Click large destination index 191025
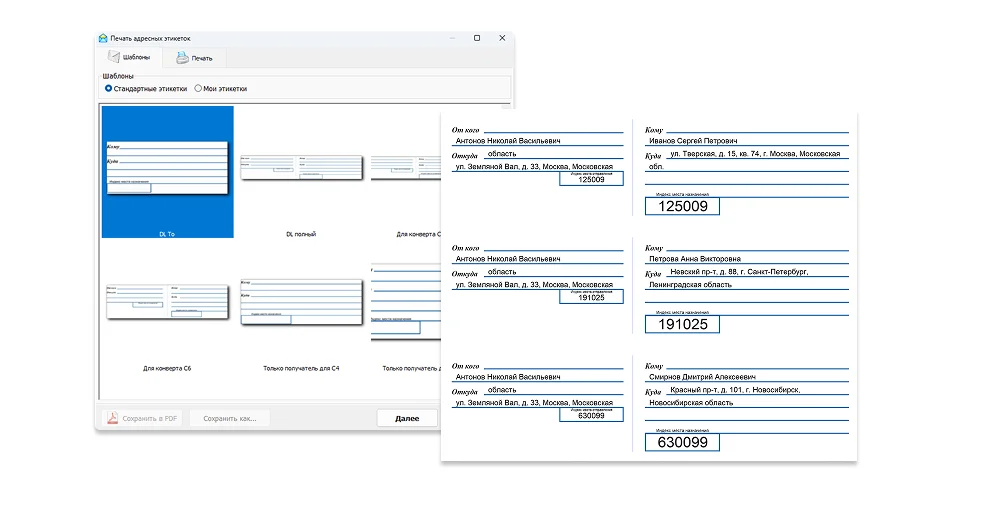The width and height of the screenshot is (1000, 516). pyautogui.click(x=682, y=324)
